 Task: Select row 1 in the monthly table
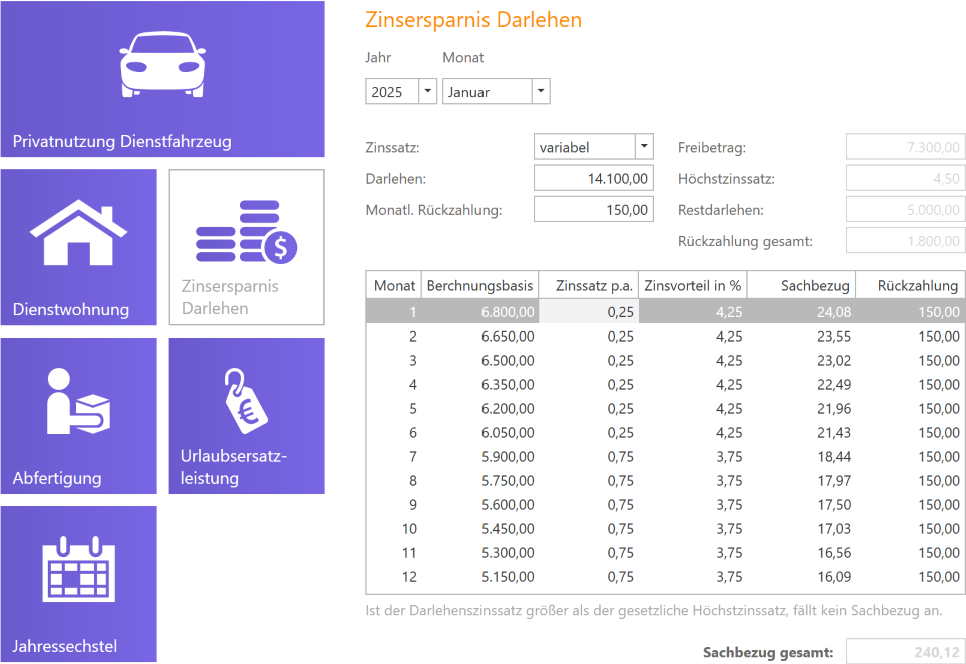660,311
